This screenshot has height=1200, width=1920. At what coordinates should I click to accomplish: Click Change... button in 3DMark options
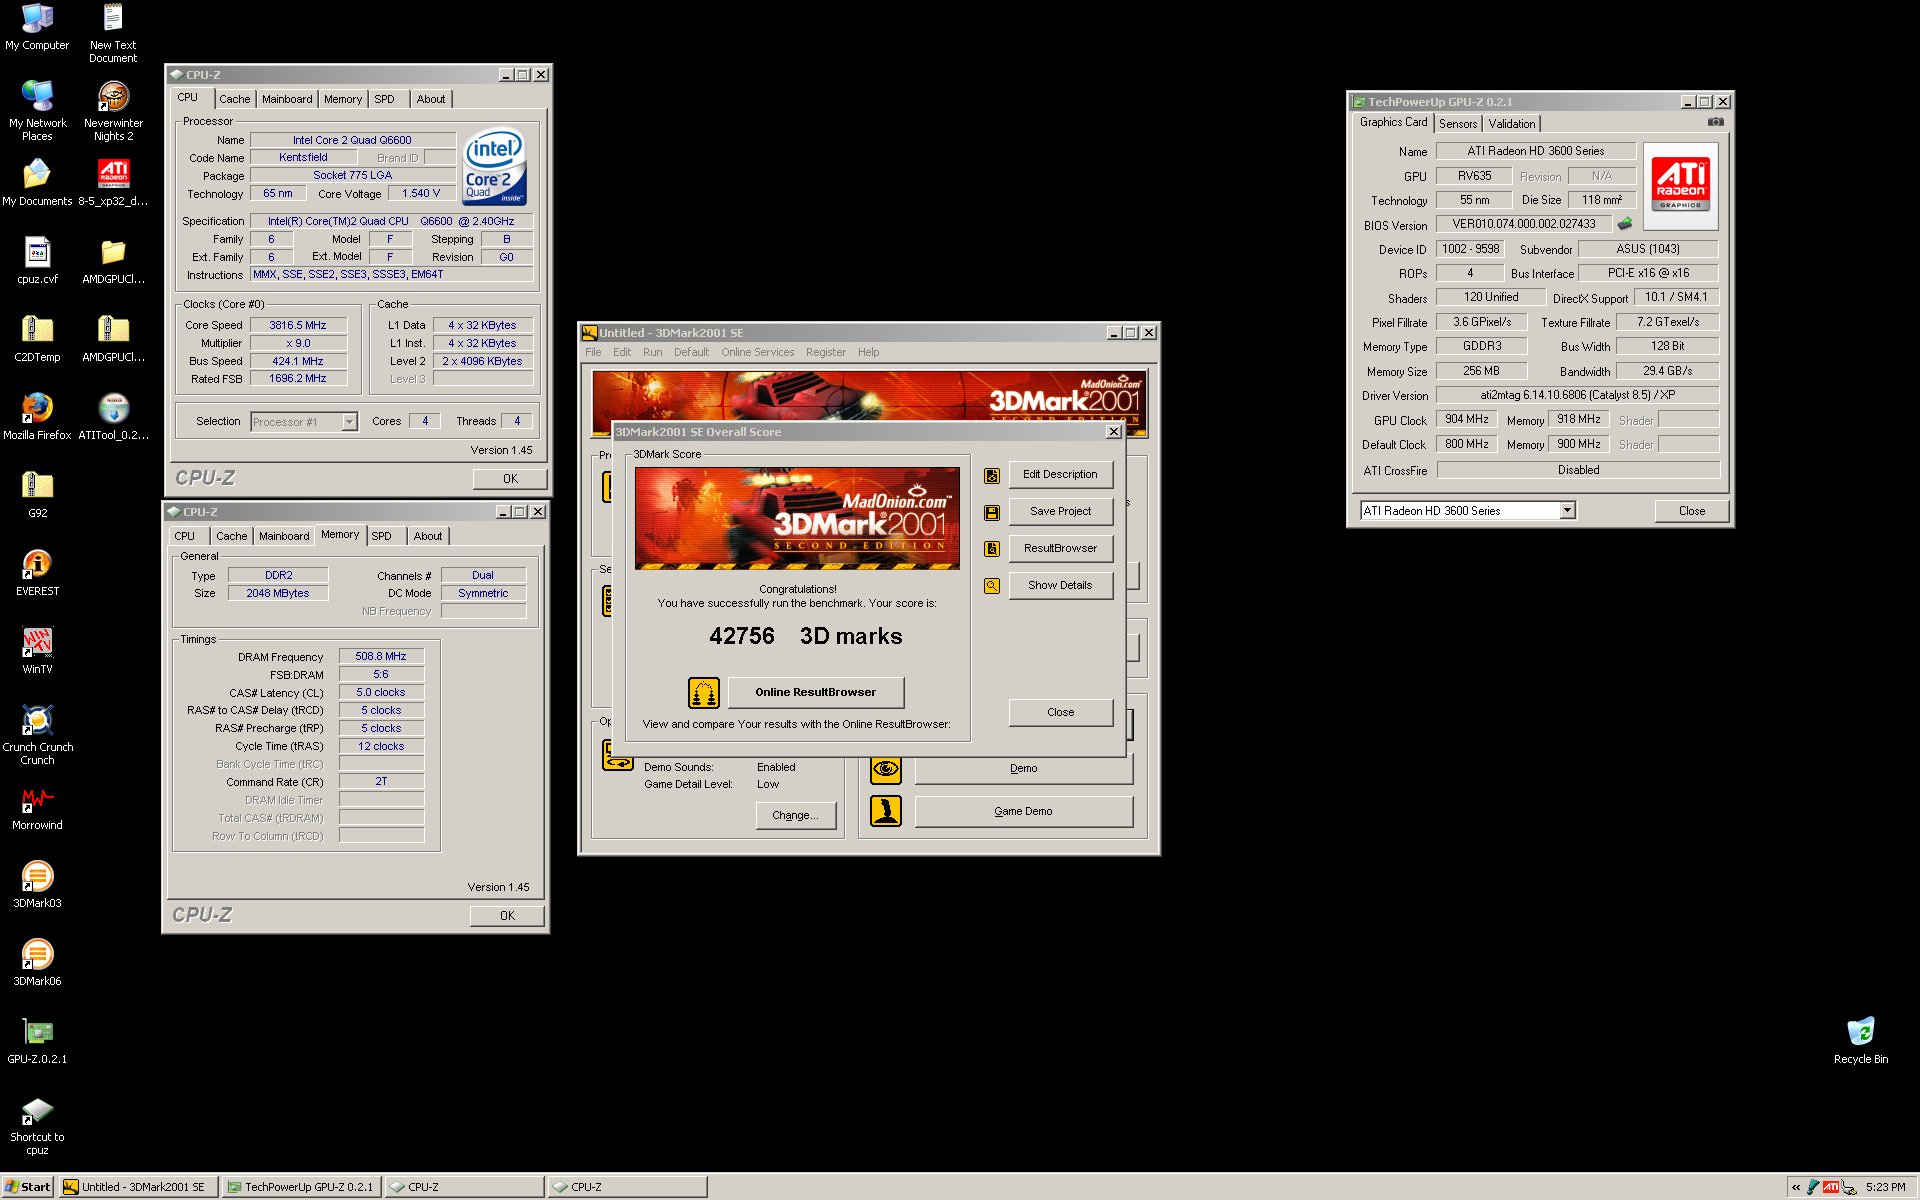click(x=795, y=816)
